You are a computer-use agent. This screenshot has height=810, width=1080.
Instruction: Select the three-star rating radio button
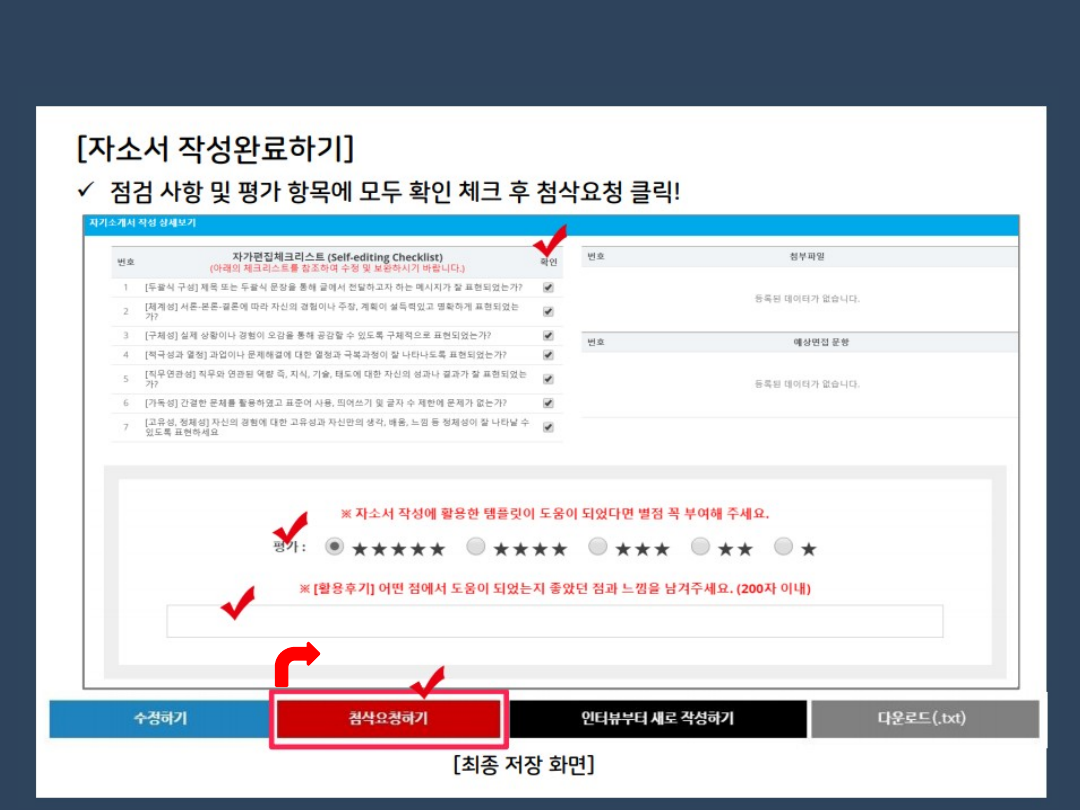[597, 547]
